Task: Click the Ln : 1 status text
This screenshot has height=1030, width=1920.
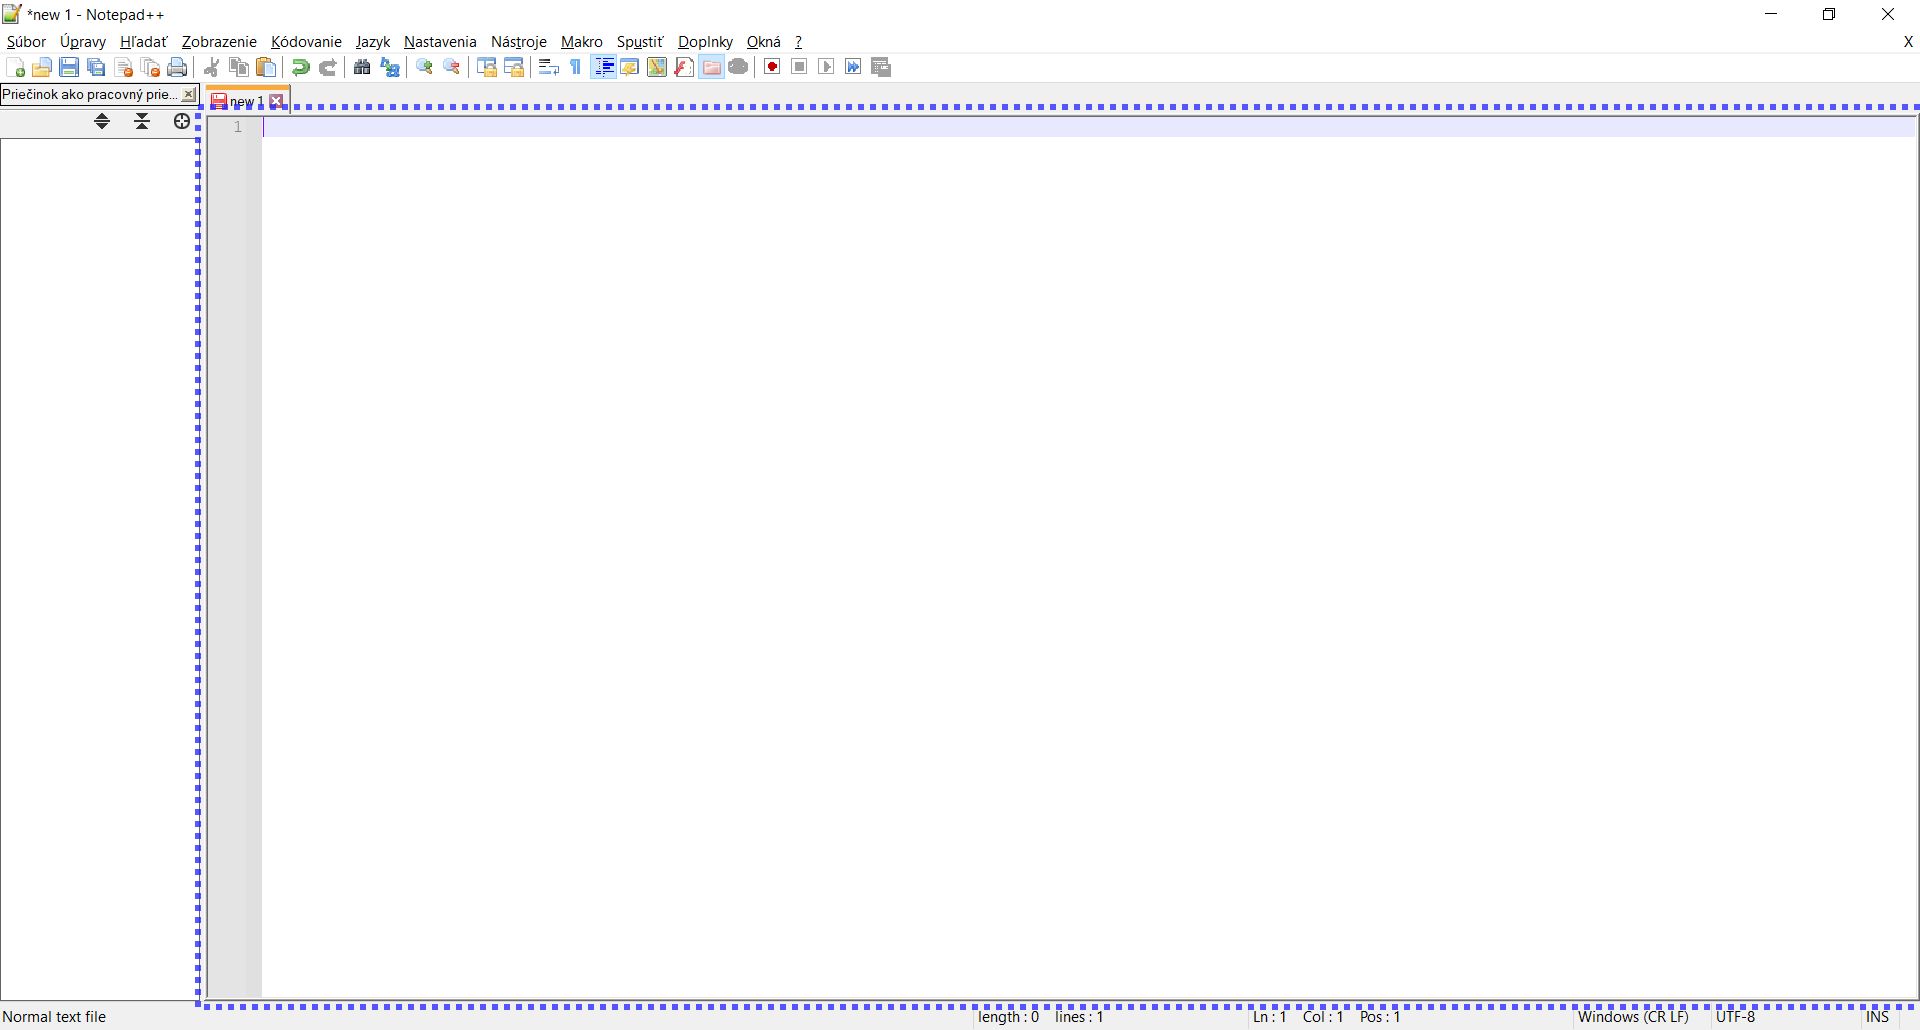Action: [x=1270, y=1017]
